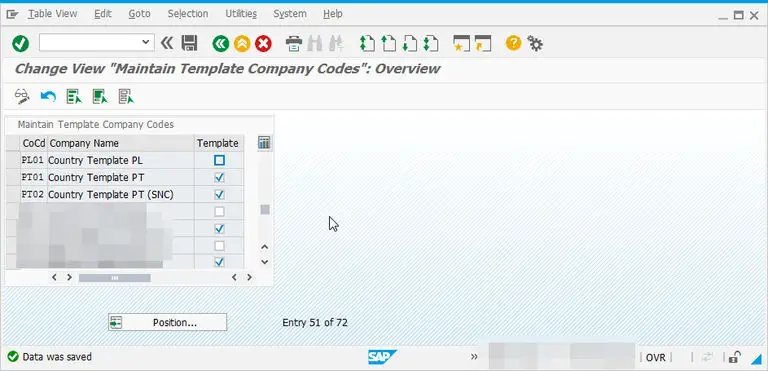Expand status bar with double chevron
The width and height of the screenshot is (768, 371).
[x=474, y=357]
